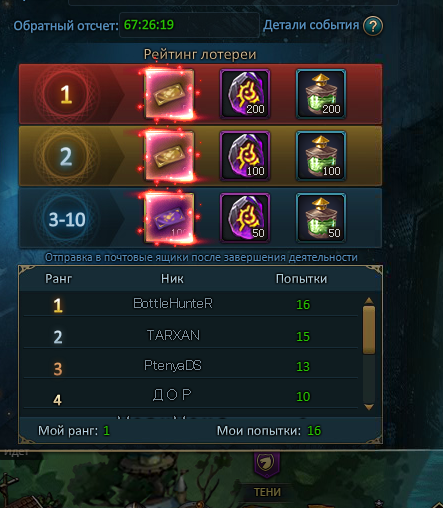Select rank 3-10 rune stone 50

[245, 218]
